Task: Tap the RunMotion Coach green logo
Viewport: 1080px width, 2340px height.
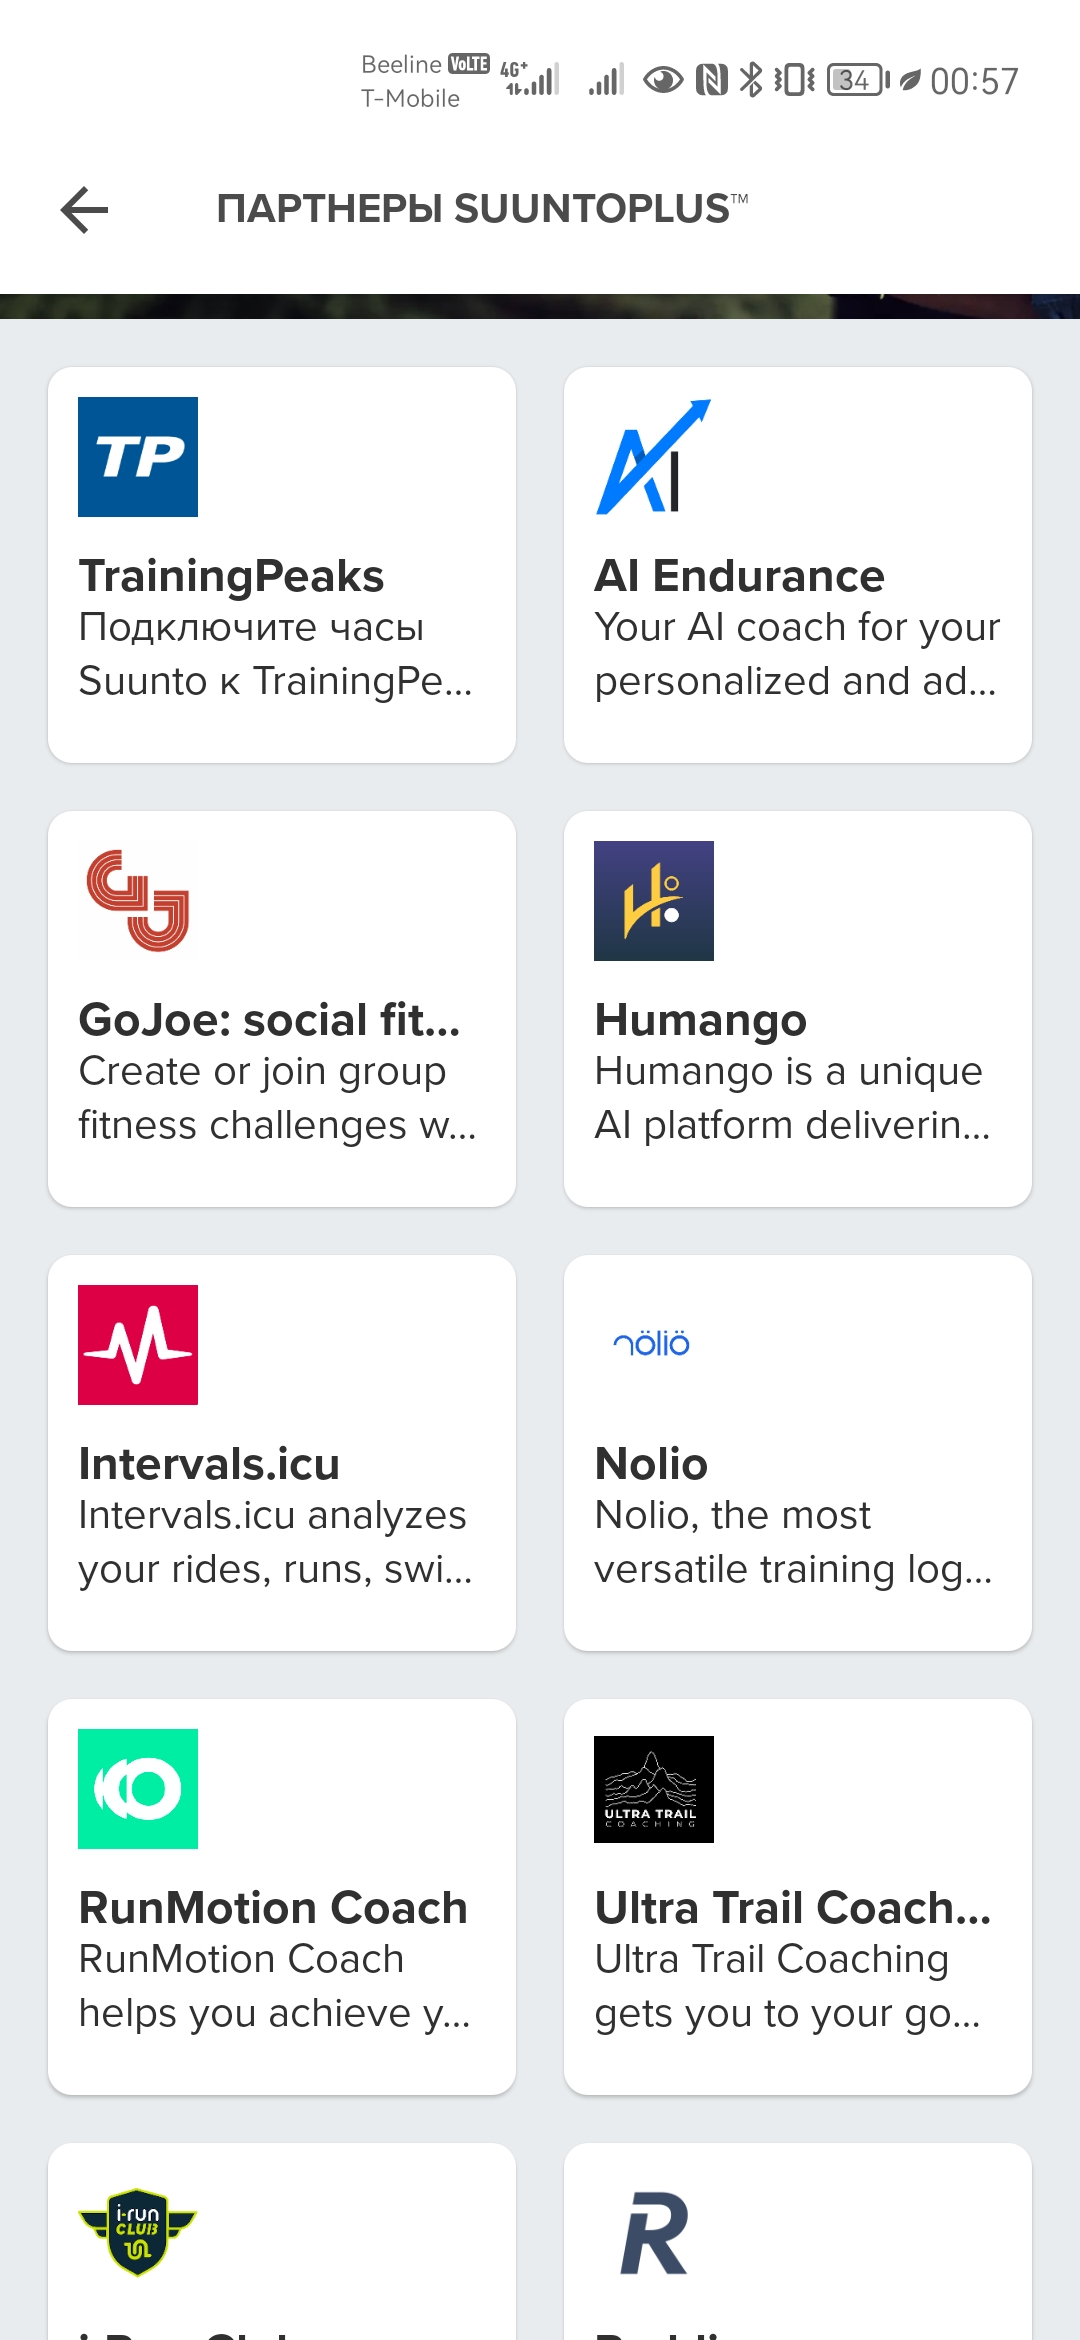Action: tap(138, 1788)
